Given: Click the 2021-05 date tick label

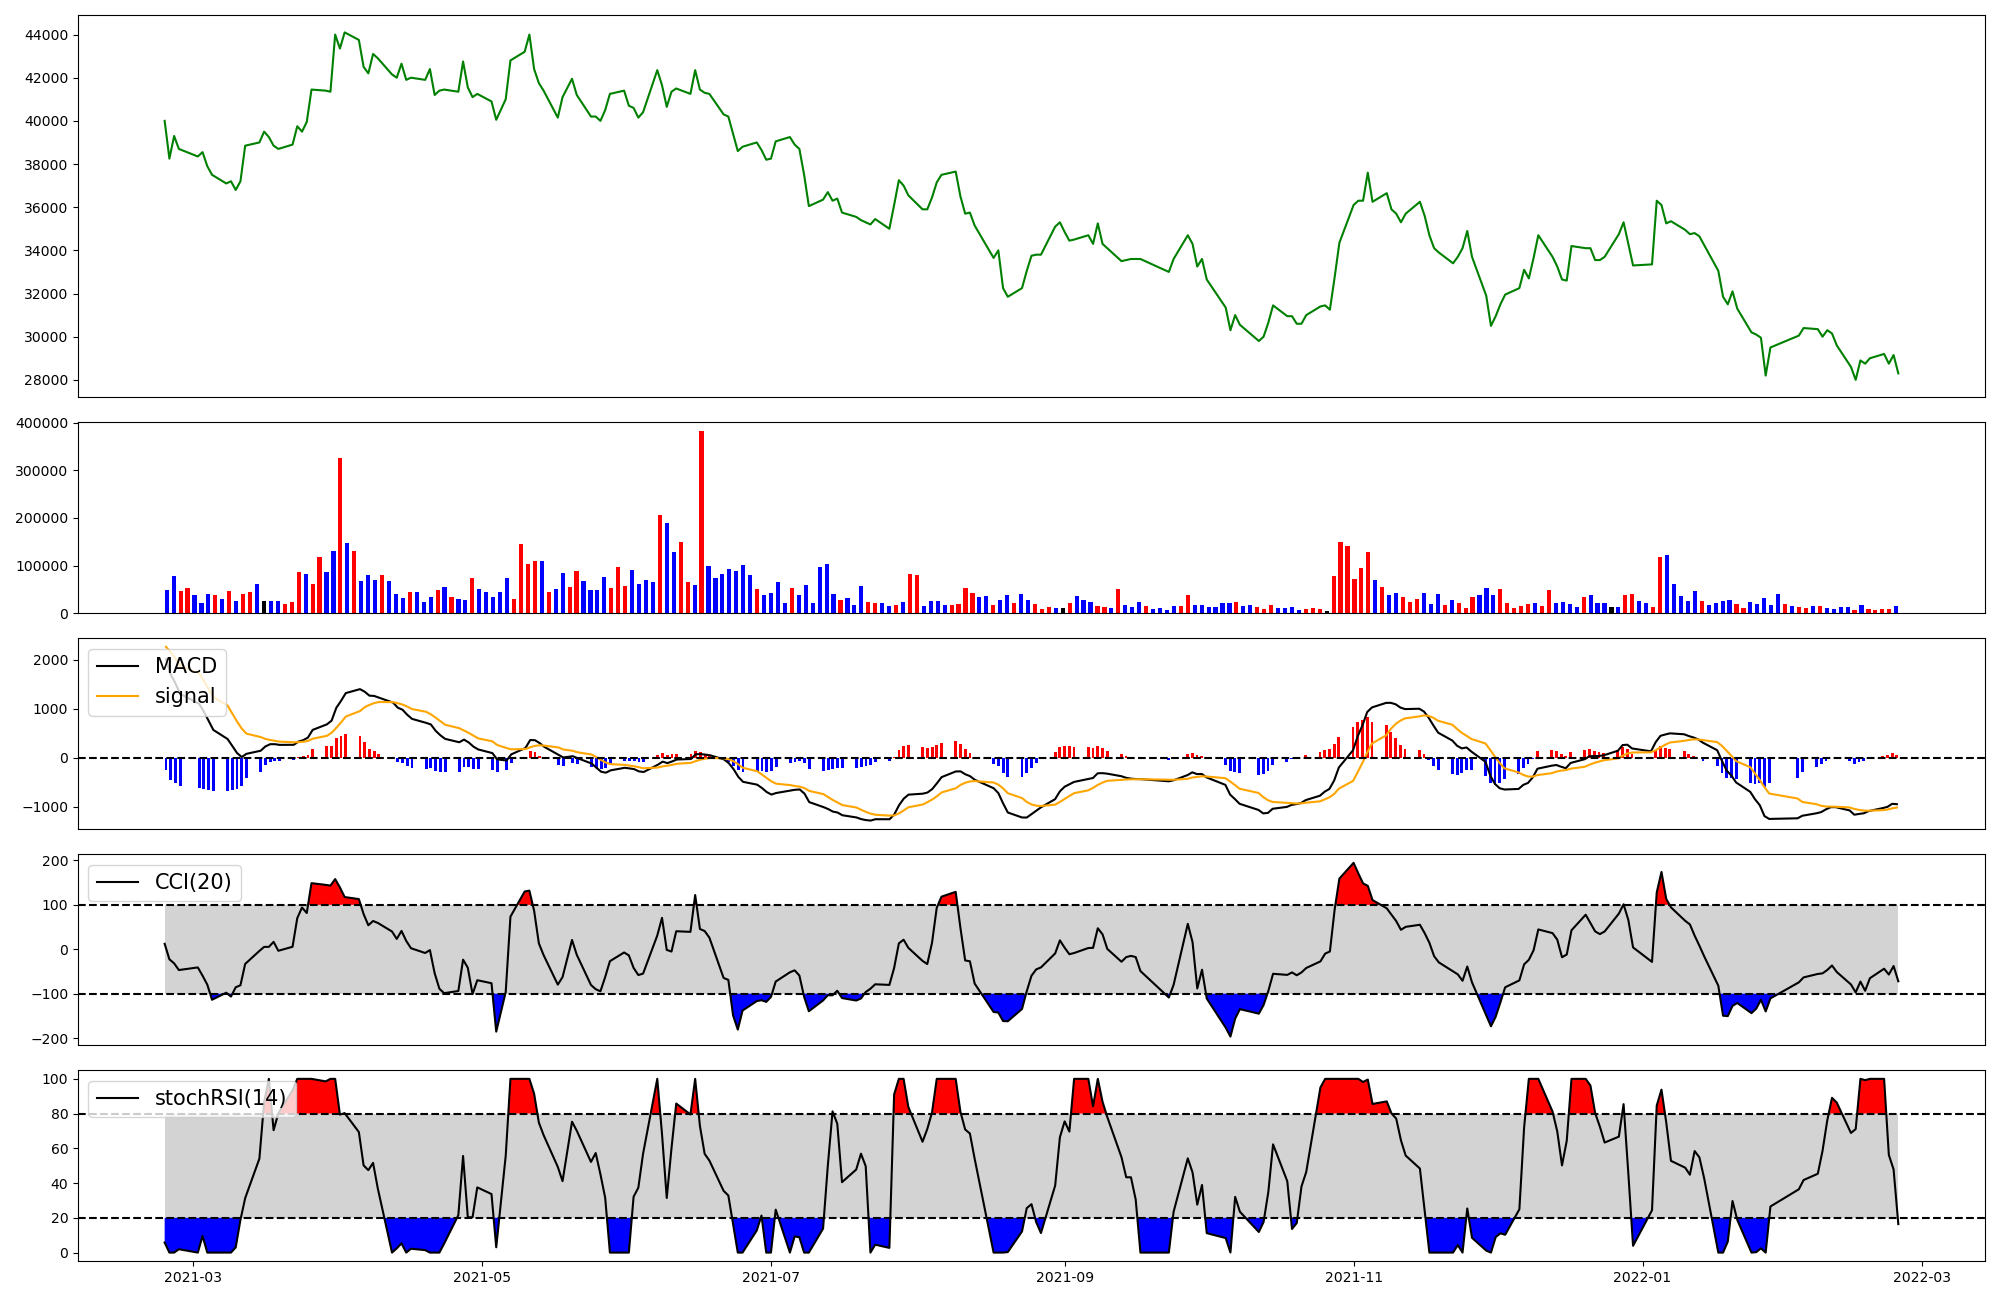Looking at the screenshot, I should click(483, 1277).
